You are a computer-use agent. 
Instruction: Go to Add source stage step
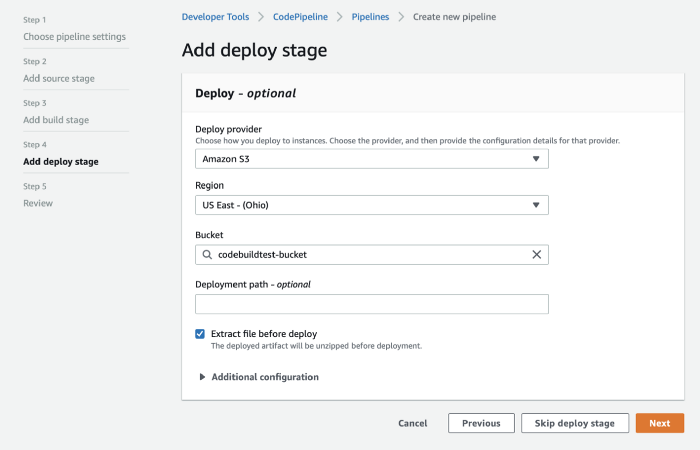pos(59,78)
